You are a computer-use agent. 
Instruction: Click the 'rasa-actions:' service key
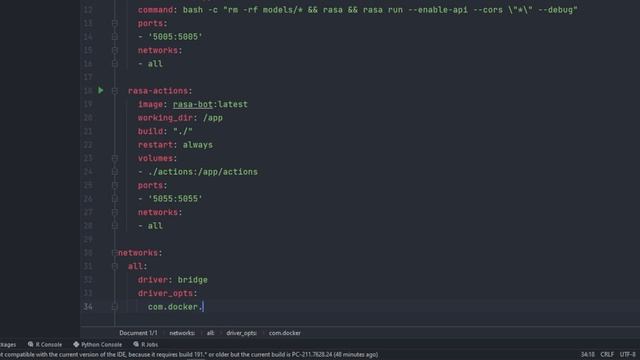coord(160,91)
